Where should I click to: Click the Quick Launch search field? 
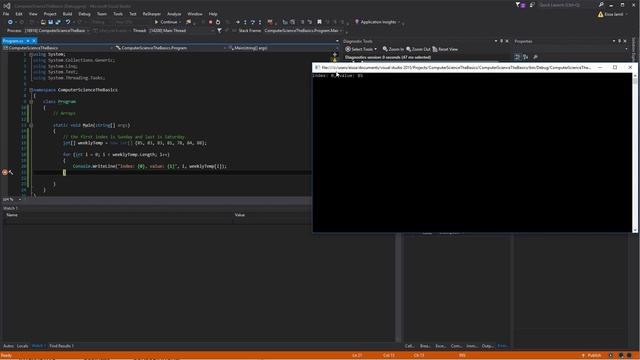(567, 5)
